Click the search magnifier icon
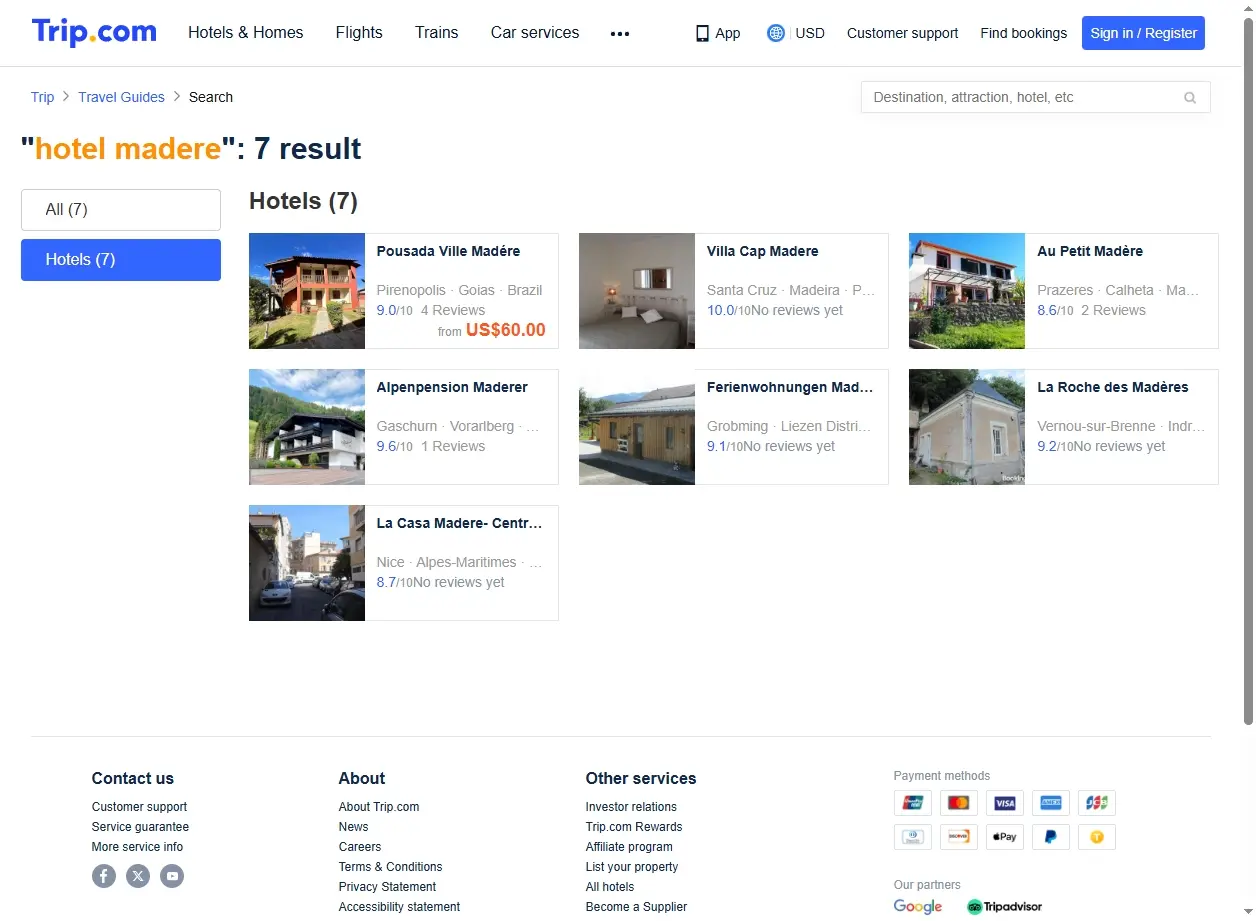This screenshot has height=921, width=1256. tap(1190, 97)
